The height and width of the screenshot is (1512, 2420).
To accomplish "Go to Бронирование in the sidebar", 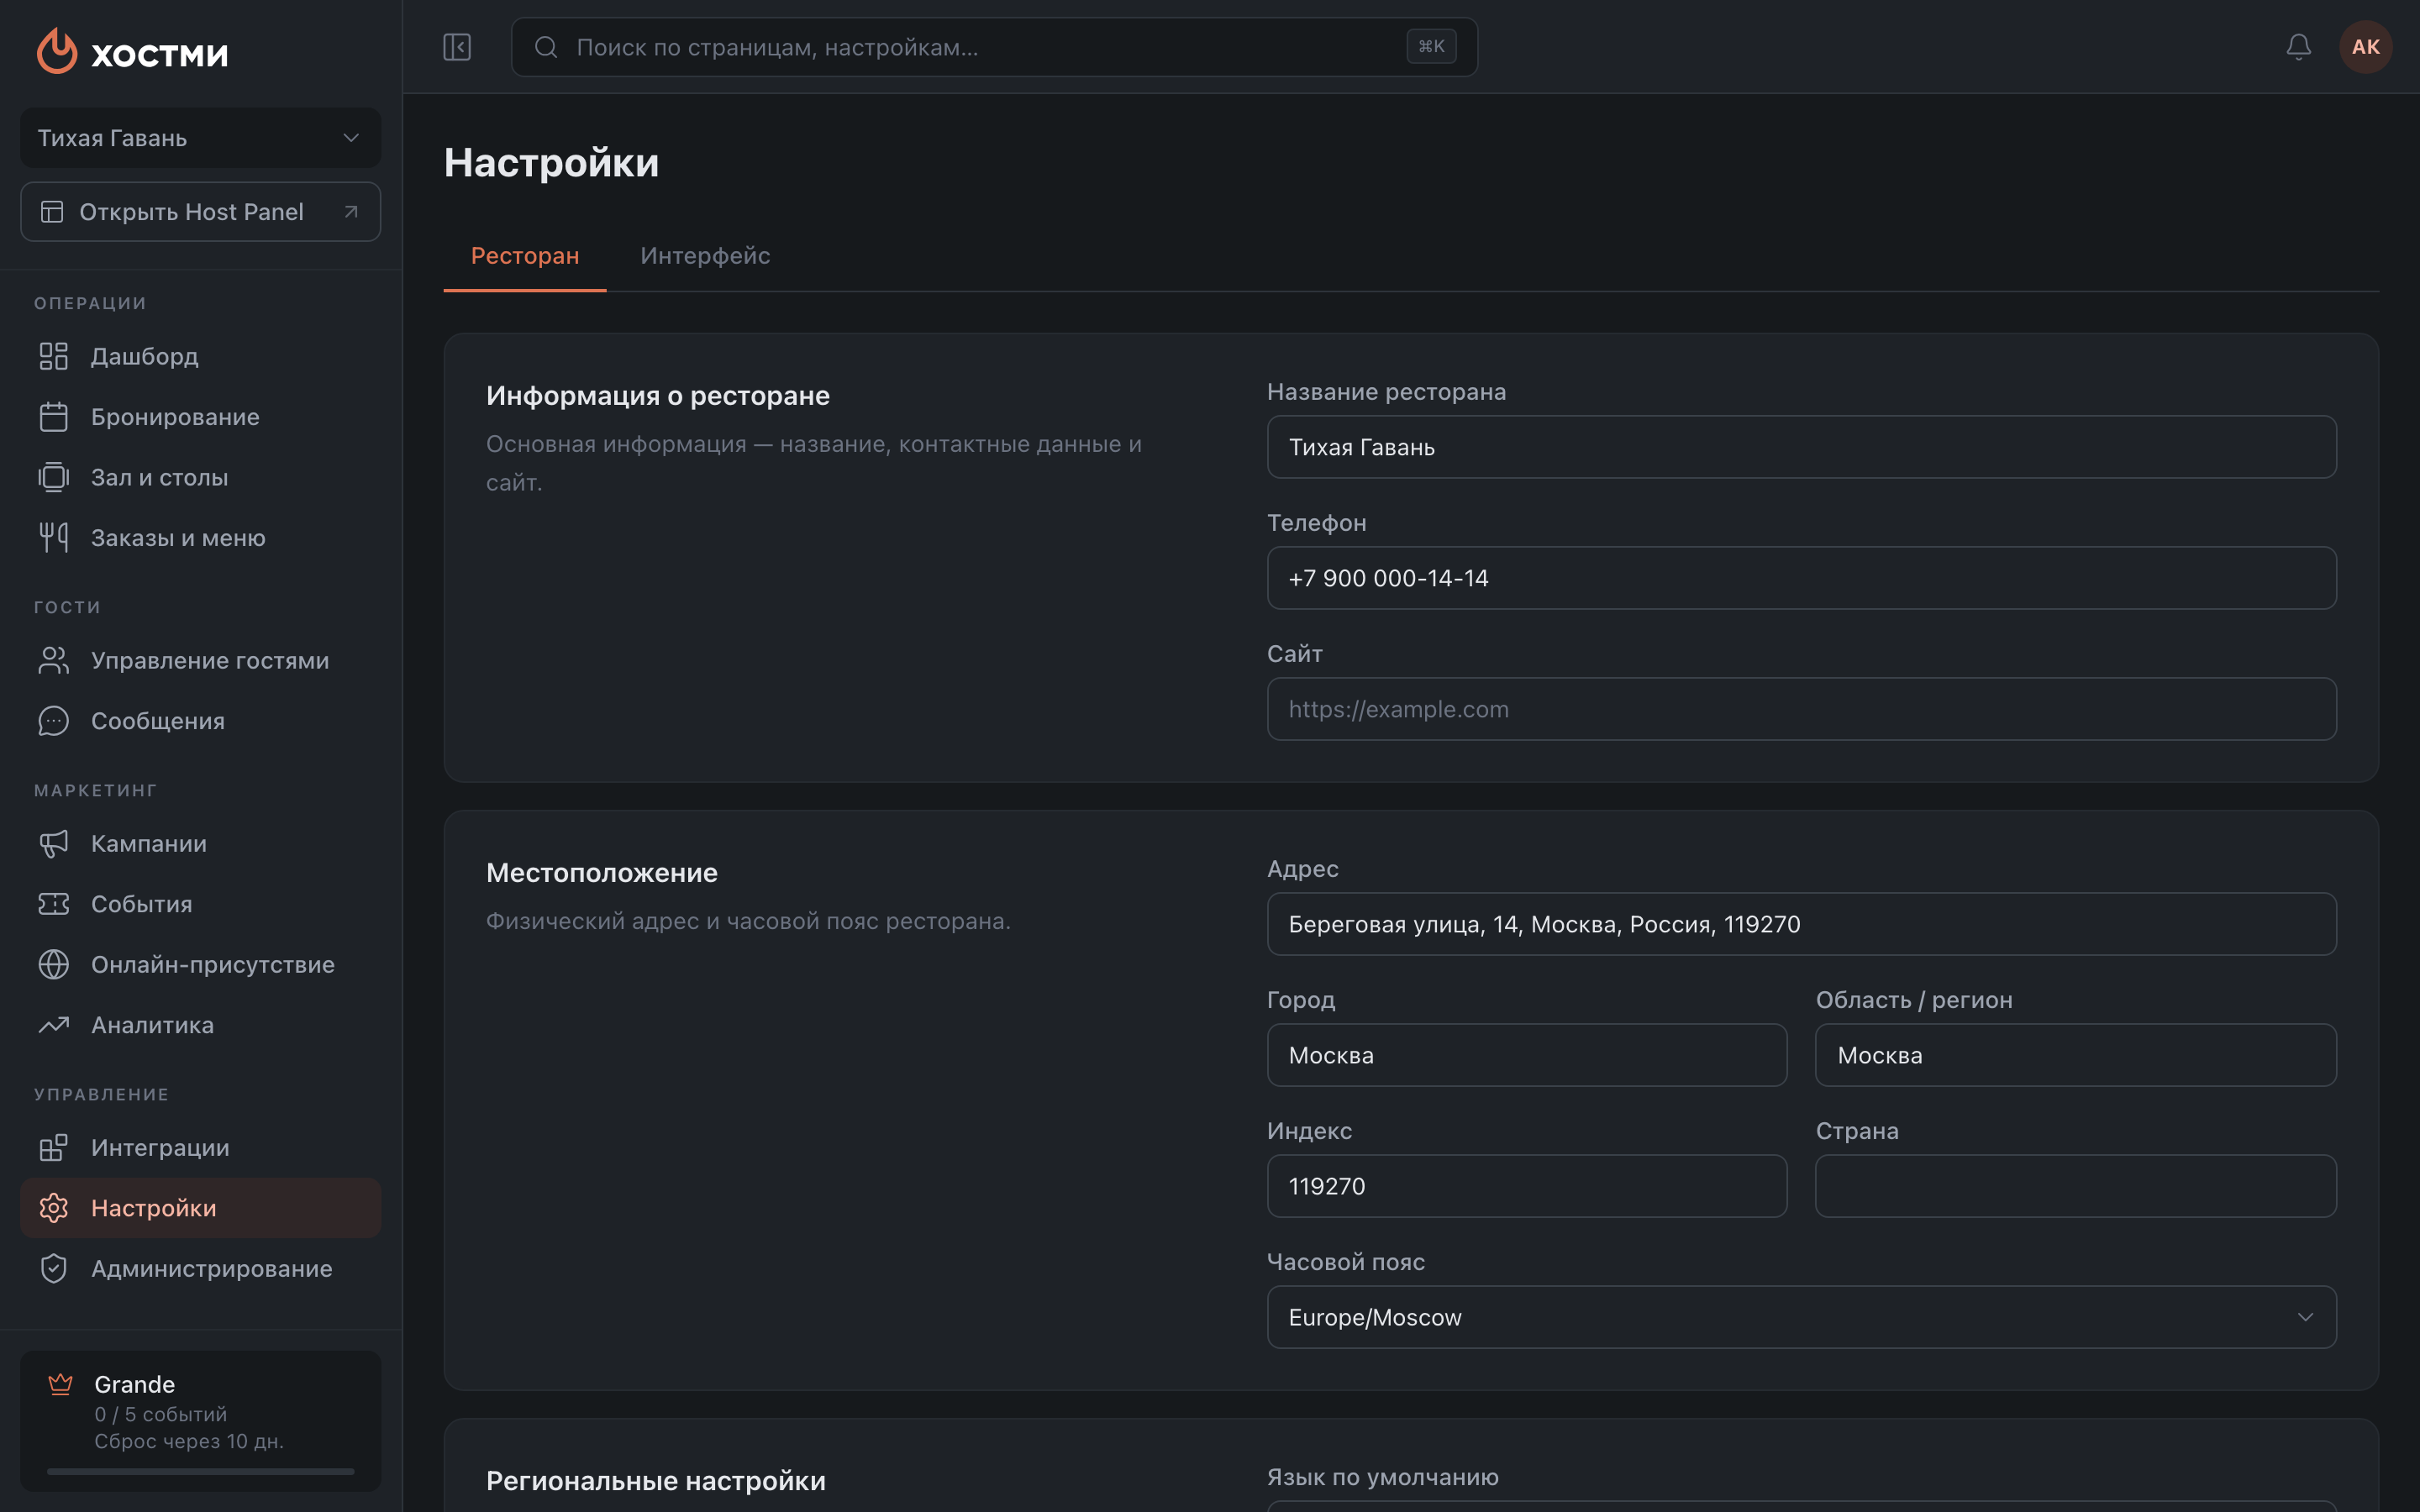I will tap(200, 417).
